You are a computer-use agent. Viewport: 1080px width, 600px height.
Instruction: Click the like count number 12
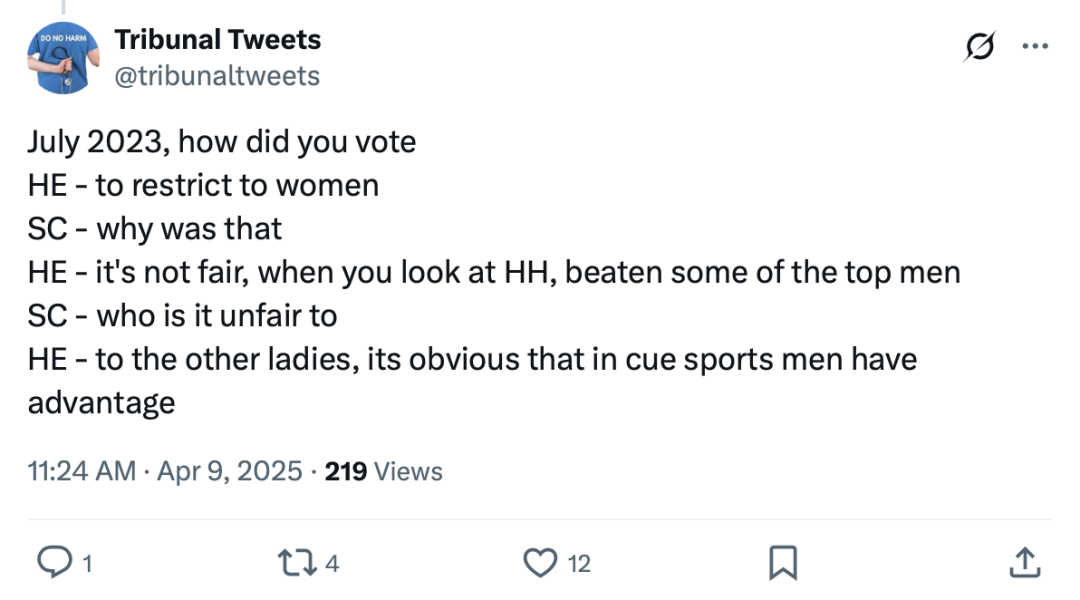(x=579, y=565)
